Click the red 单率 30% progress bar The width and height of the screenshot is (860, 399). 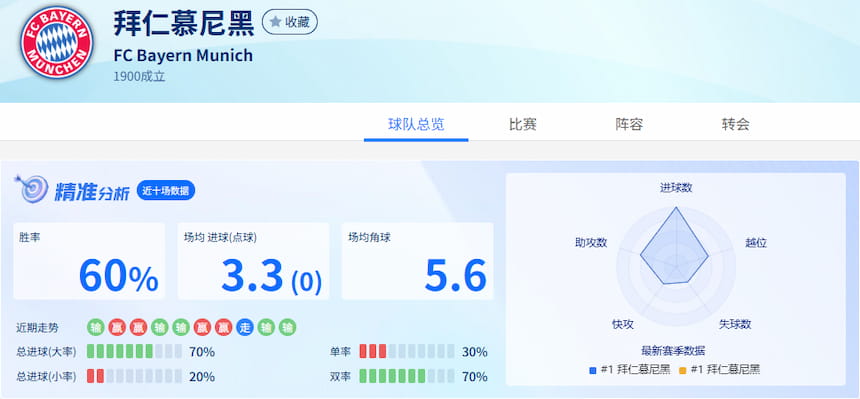click(x=406, y=351)
